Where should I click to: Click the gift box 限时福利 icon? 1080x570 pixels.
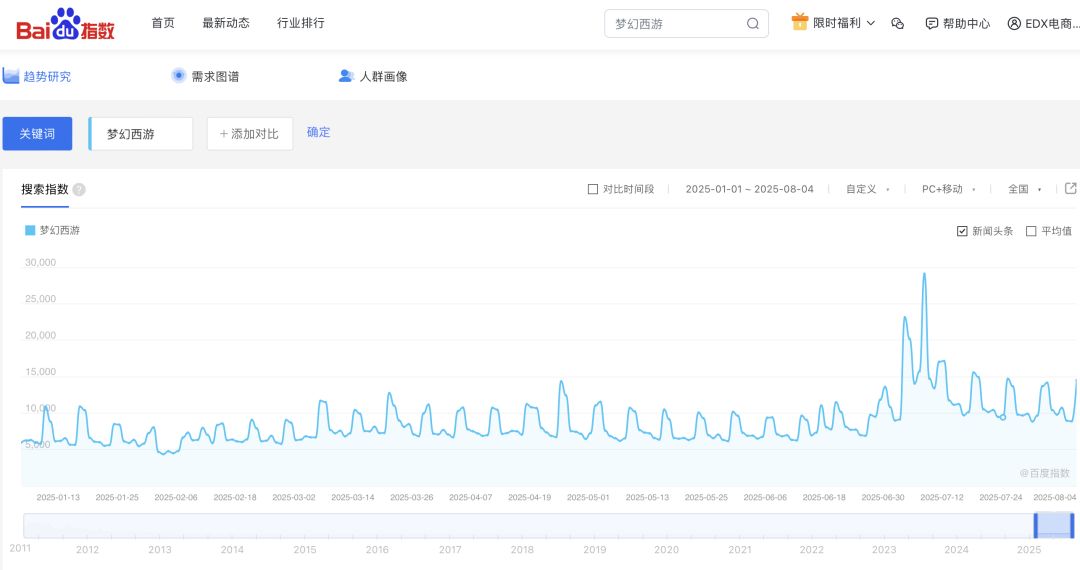coord(800,22)
